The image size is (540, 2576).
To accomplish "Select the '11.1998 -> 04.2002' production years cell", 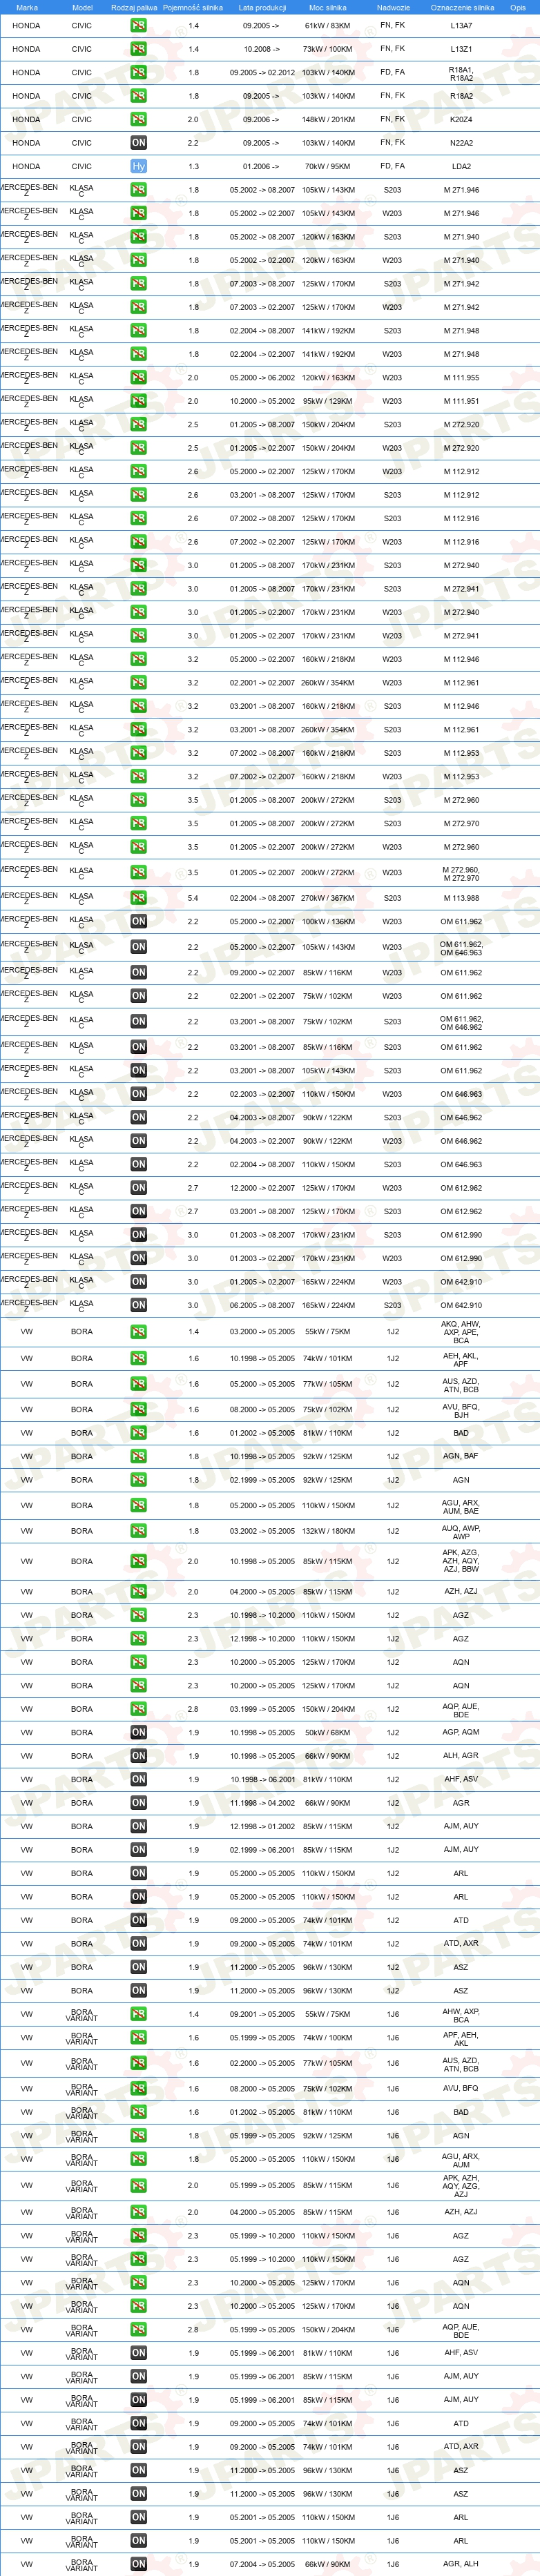I will pyautogui.click(x=262, y=1803).
